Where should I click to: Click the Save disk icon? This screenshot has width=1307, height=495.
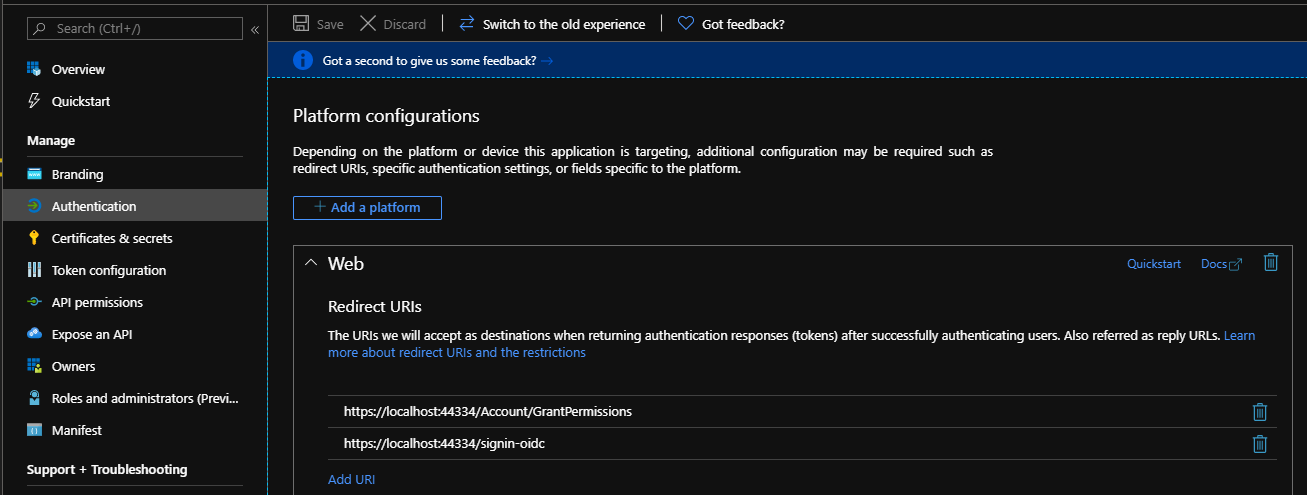tap(301, 23)
